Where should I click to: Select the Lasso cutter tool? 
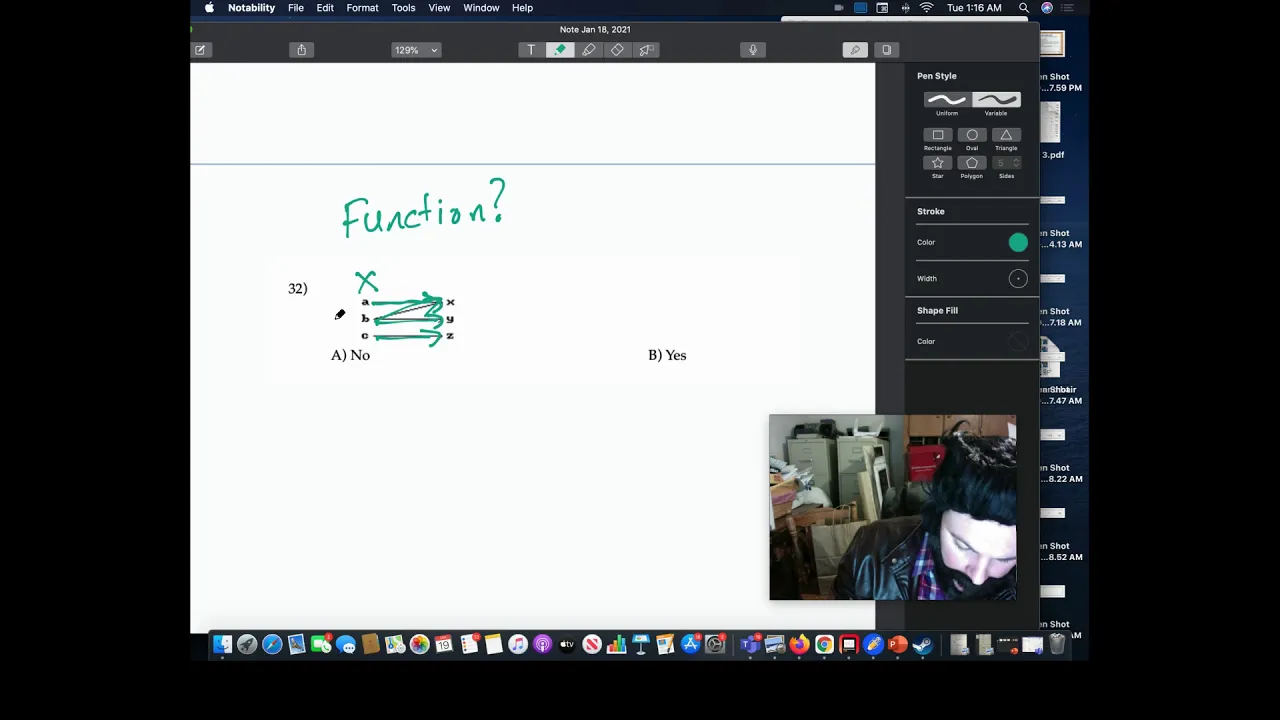[x=646, y=50]
